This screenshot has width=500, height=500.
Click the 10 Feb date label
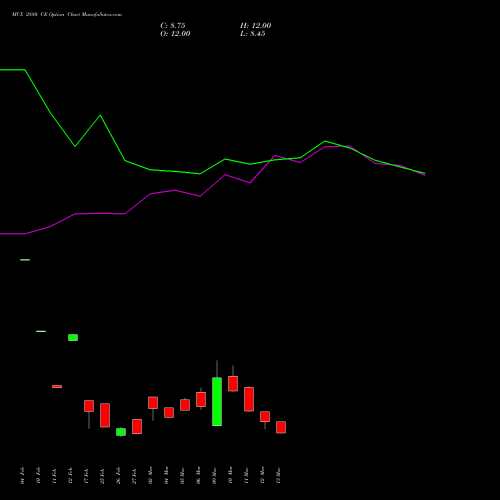[38, 476]
